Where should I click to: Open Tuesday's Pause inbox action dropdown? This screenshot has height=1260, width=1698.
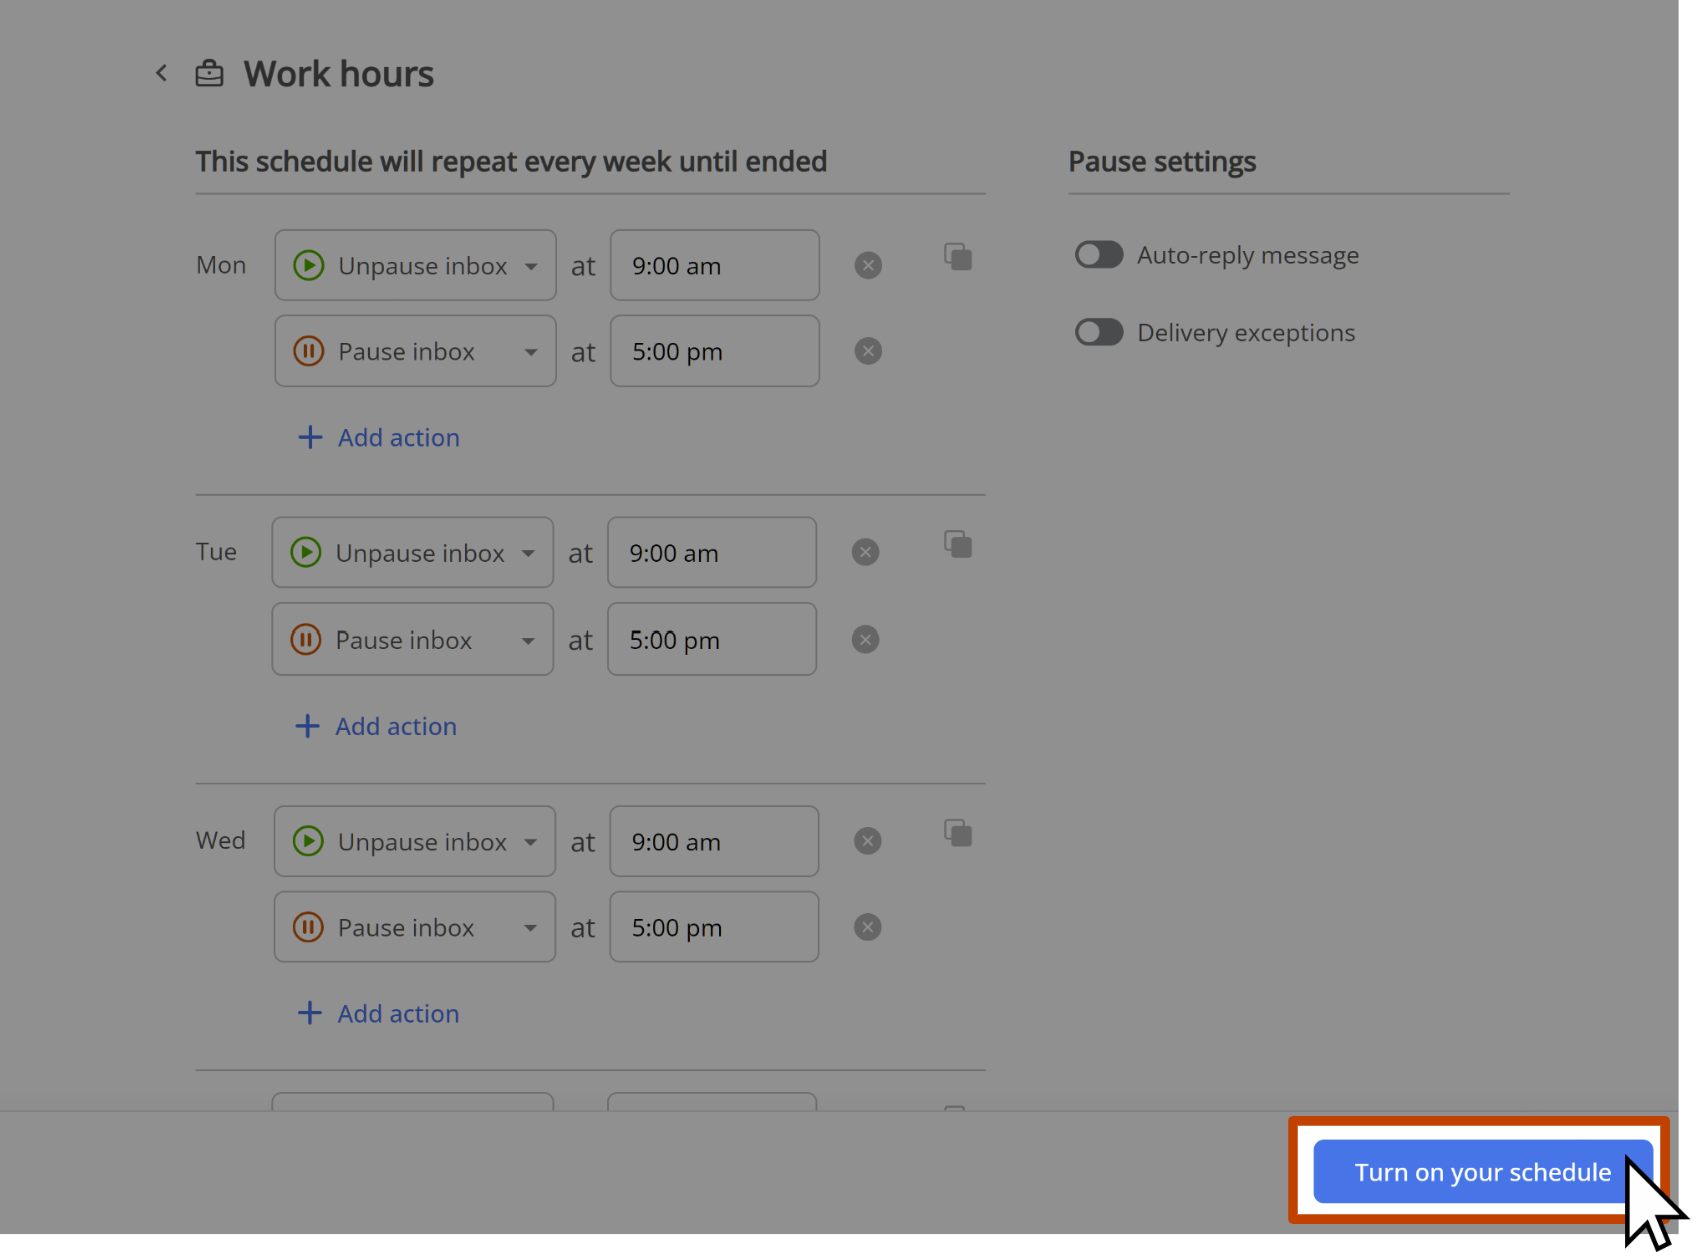click(x=412, y=640)
